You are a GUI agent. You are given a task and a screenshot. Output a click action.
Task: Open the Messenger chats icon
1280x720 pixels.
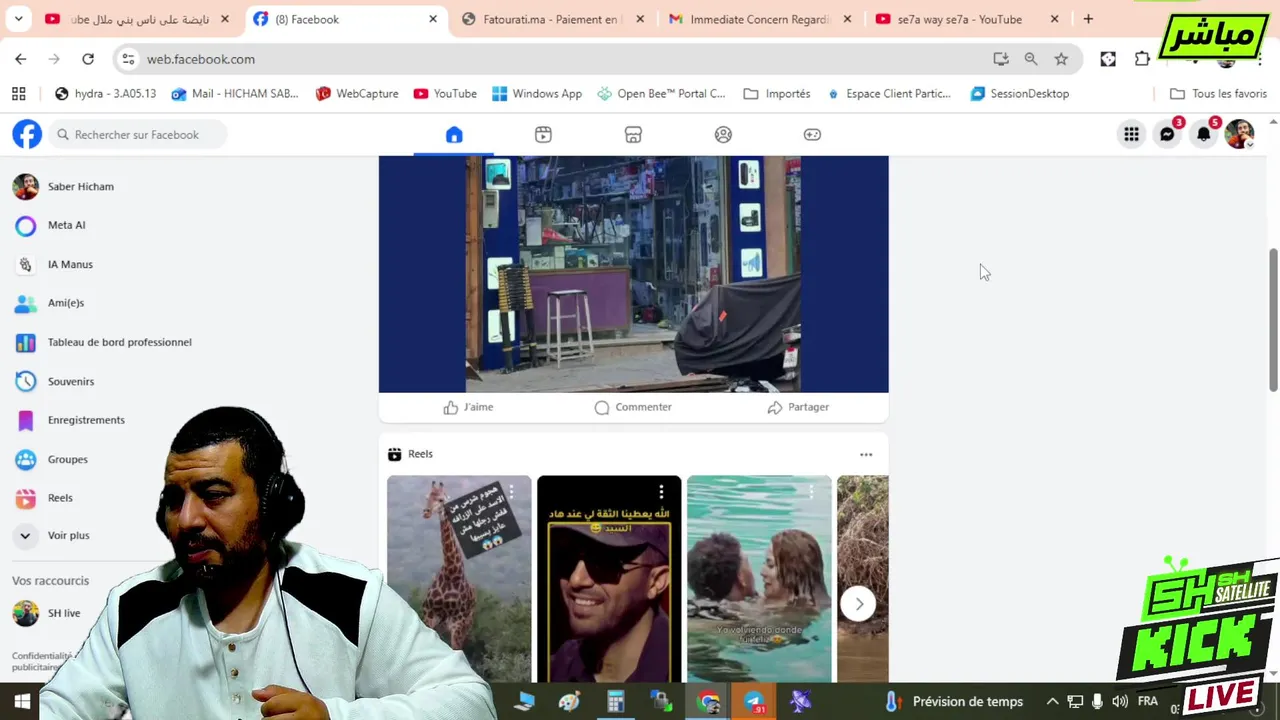[x=1167, y=134]
